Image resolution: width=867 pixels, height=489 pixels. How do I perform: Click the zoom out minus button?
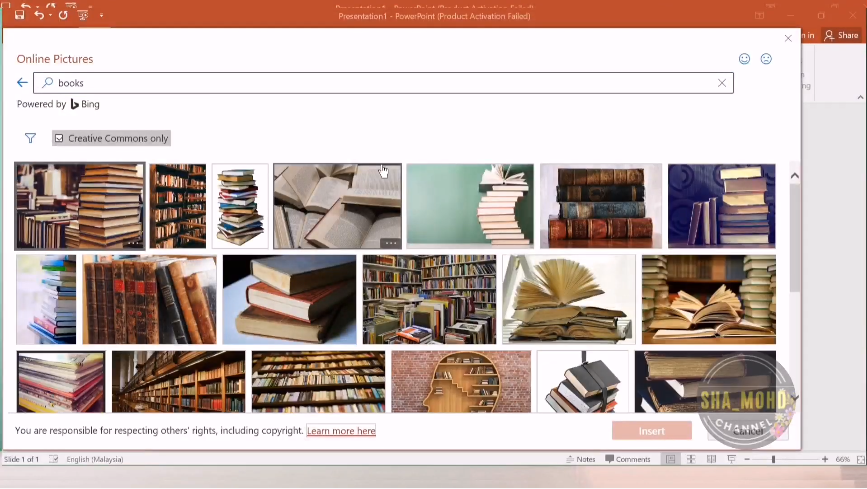point(747,459)
